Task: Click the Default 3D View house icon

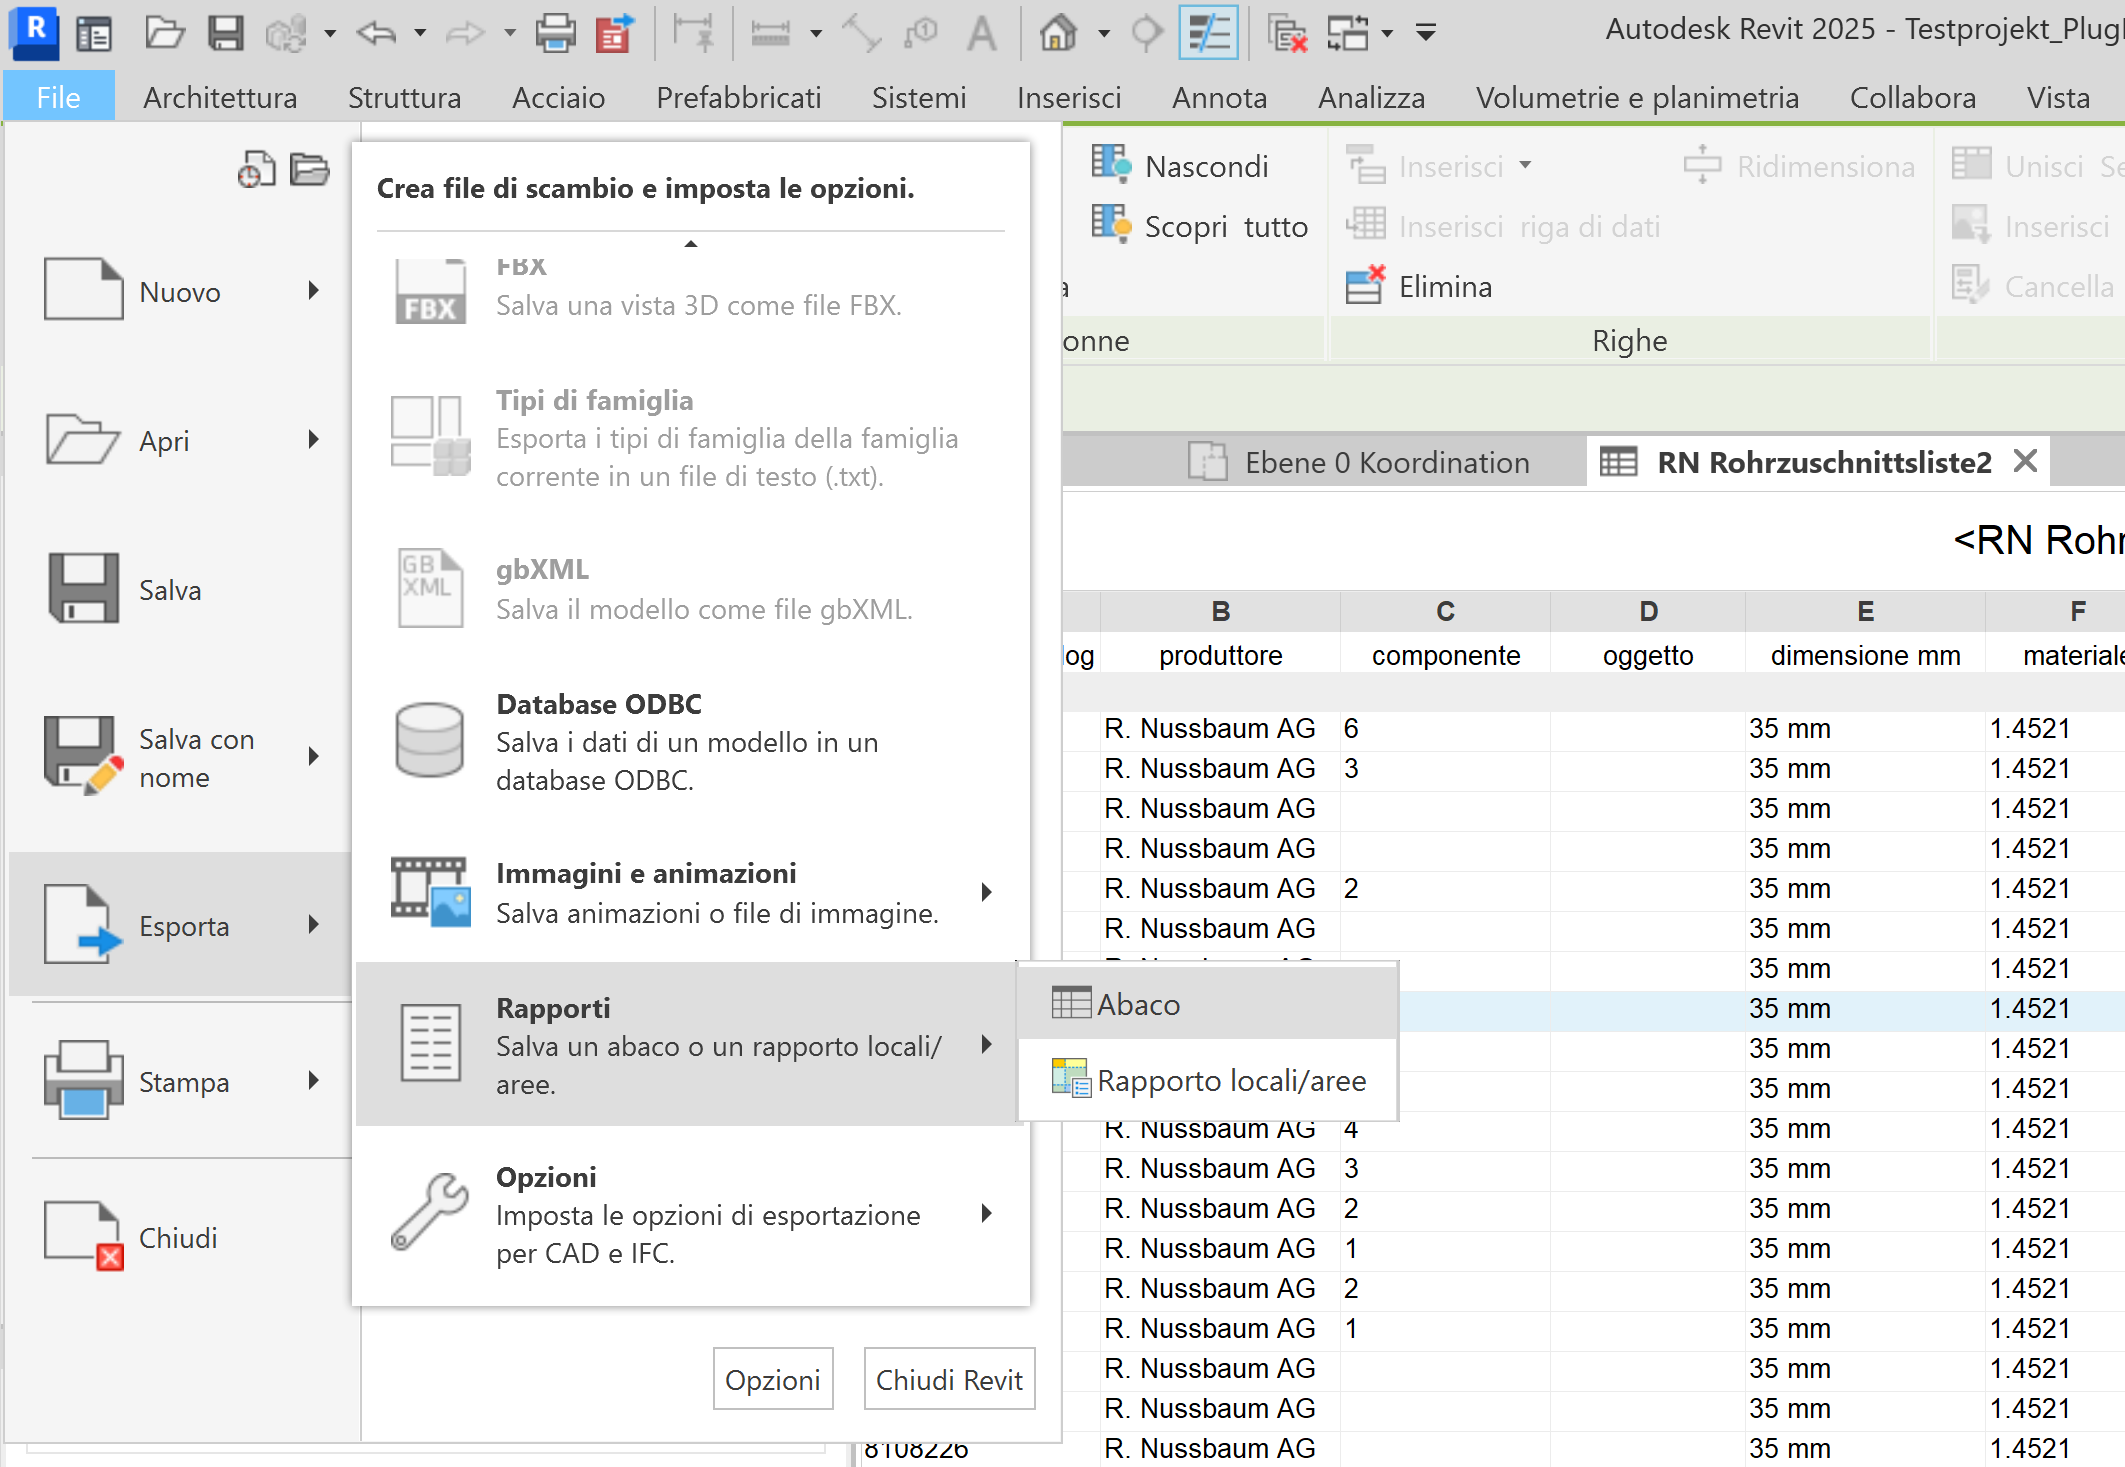Action: 1058,33
